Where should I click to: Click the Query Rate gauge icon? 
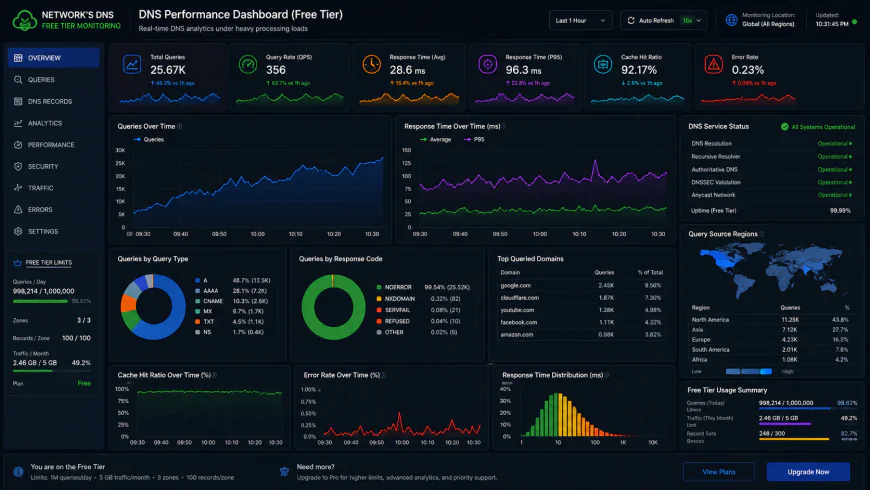tap(248, 64)
